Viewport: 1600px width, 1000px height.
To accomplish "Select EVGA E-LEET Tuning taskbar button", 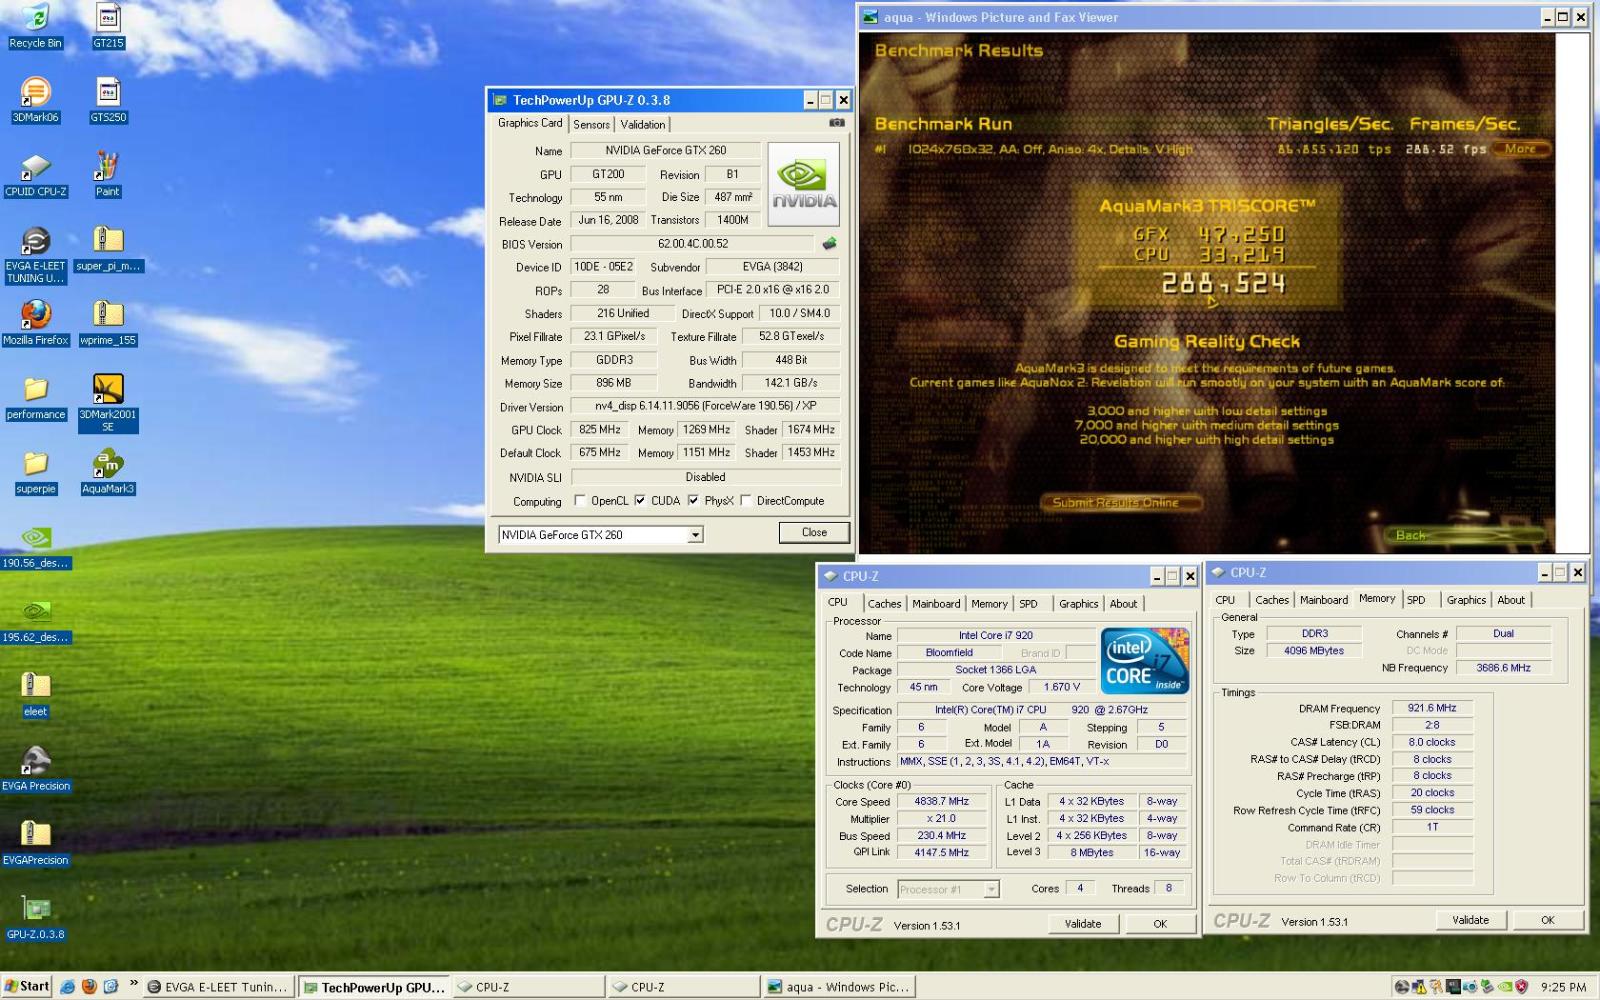I will 218,987.
